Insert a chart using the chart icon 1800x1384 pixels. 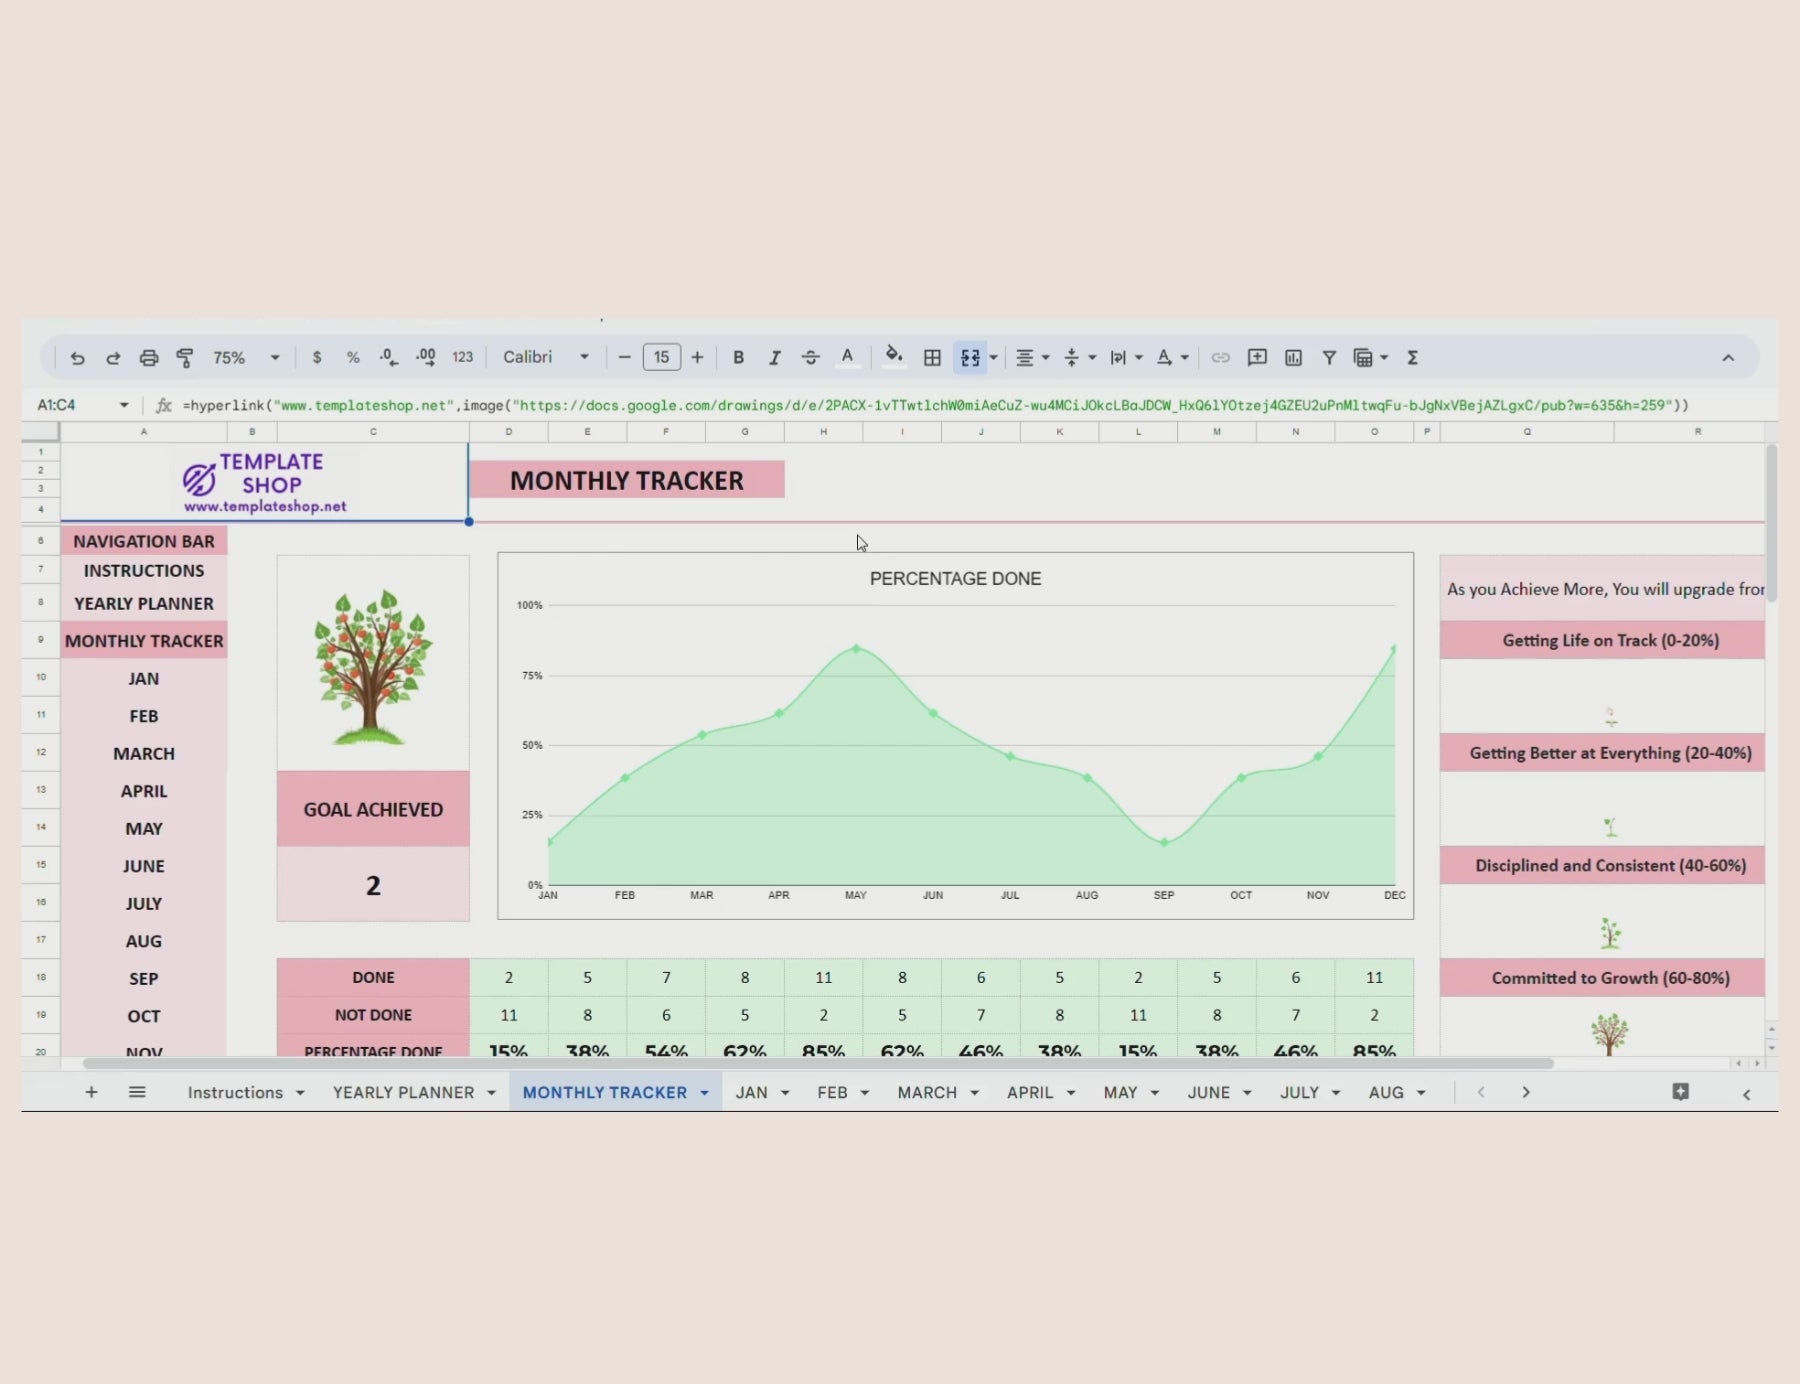[x=1293, y=358]
